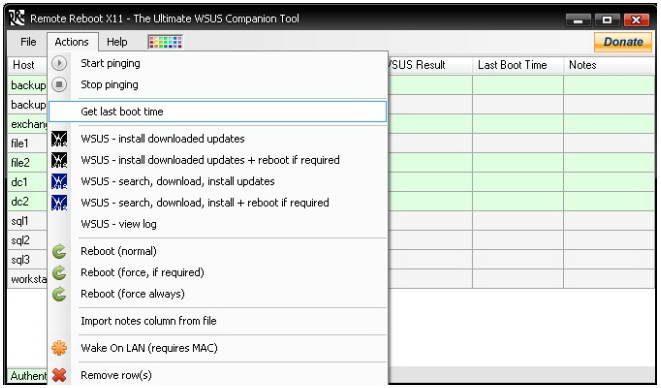The width and height of the screenshot is (661, 388).
Task: Maximize the Remote Reboot X11 window
Action: (607, 19)
